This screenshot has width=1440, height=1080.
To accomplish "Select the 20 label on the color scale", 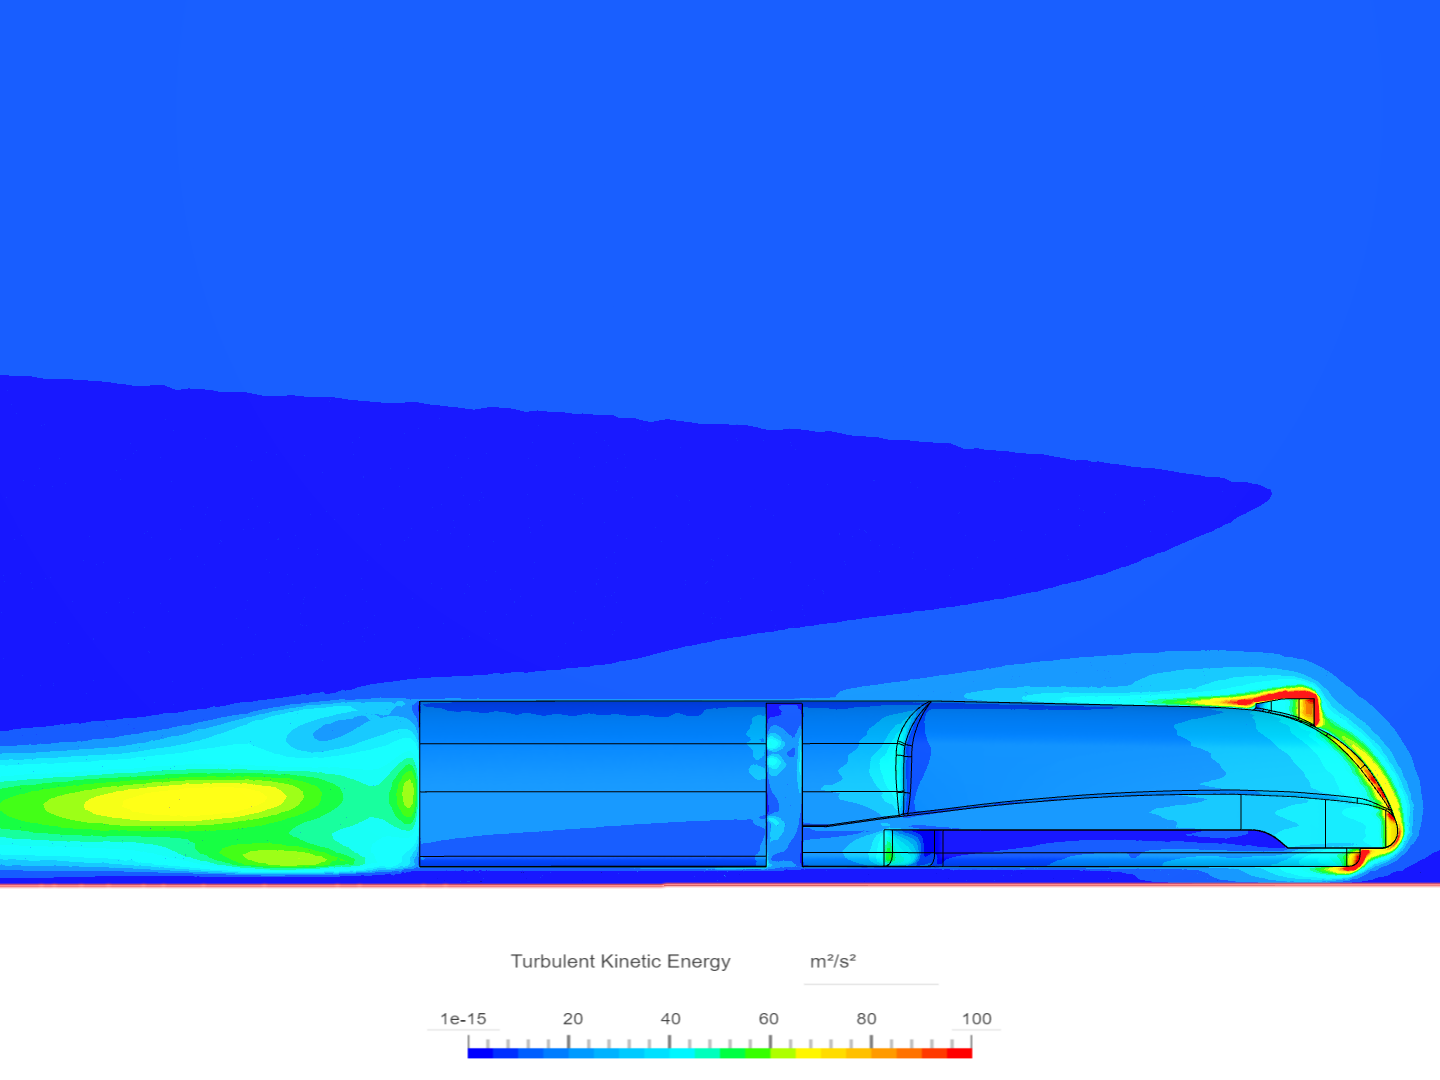I will (x=572, y=1018).
